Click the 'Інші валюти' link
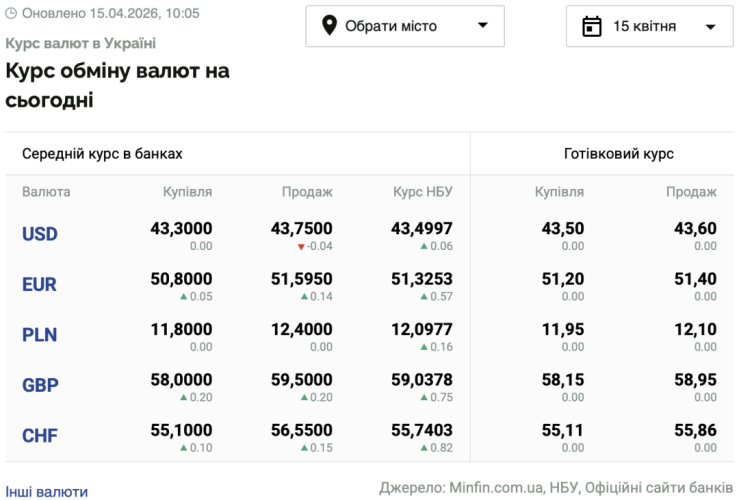 pyautogui.click(x=47, y=491)
